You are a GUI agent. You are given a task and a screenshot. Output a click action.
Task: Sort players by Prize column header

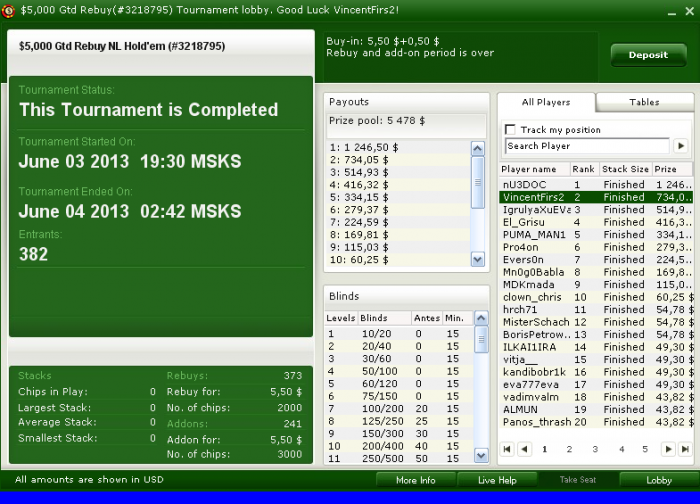(666, 169)
